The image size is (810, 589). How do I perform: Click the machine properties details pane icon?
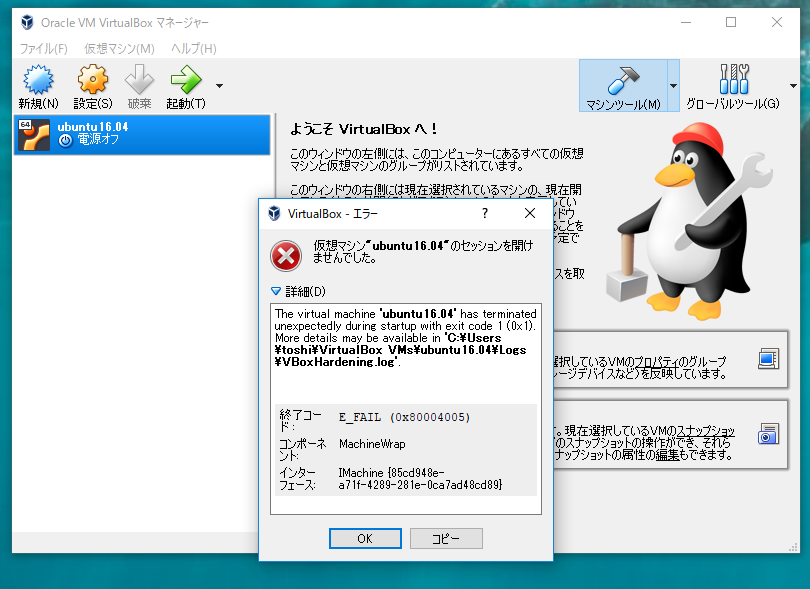pyautogui.click(x=768, y=359)
